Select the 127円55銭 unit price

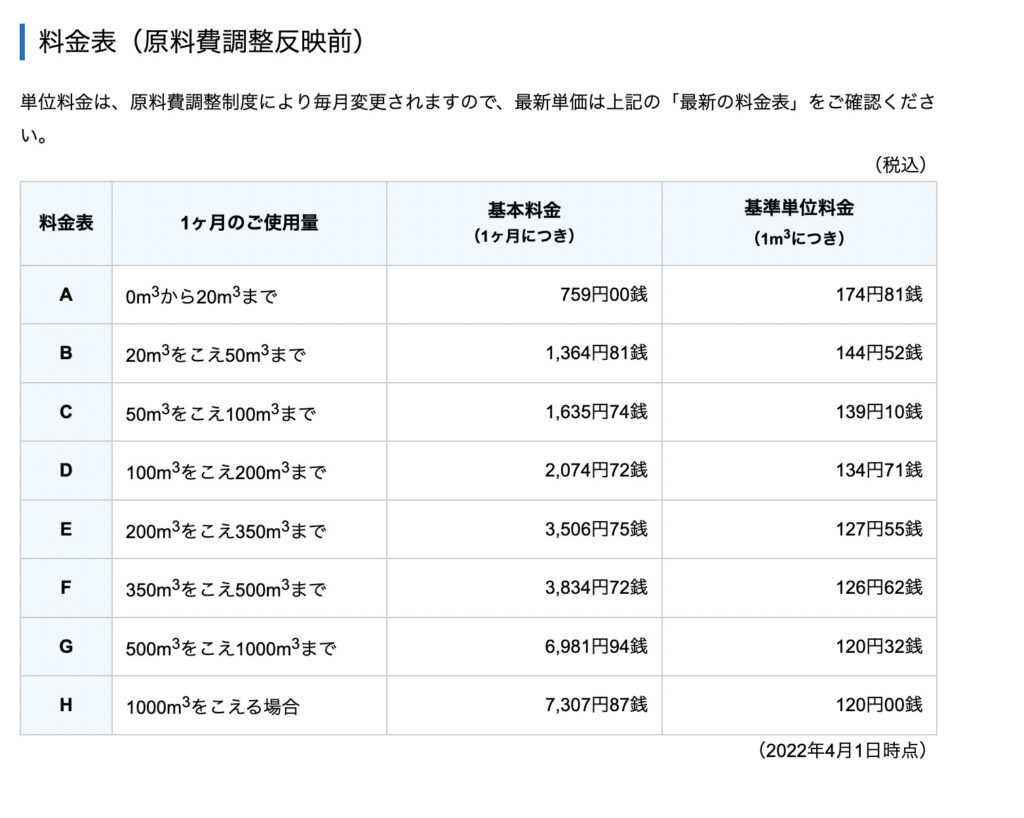879,529
